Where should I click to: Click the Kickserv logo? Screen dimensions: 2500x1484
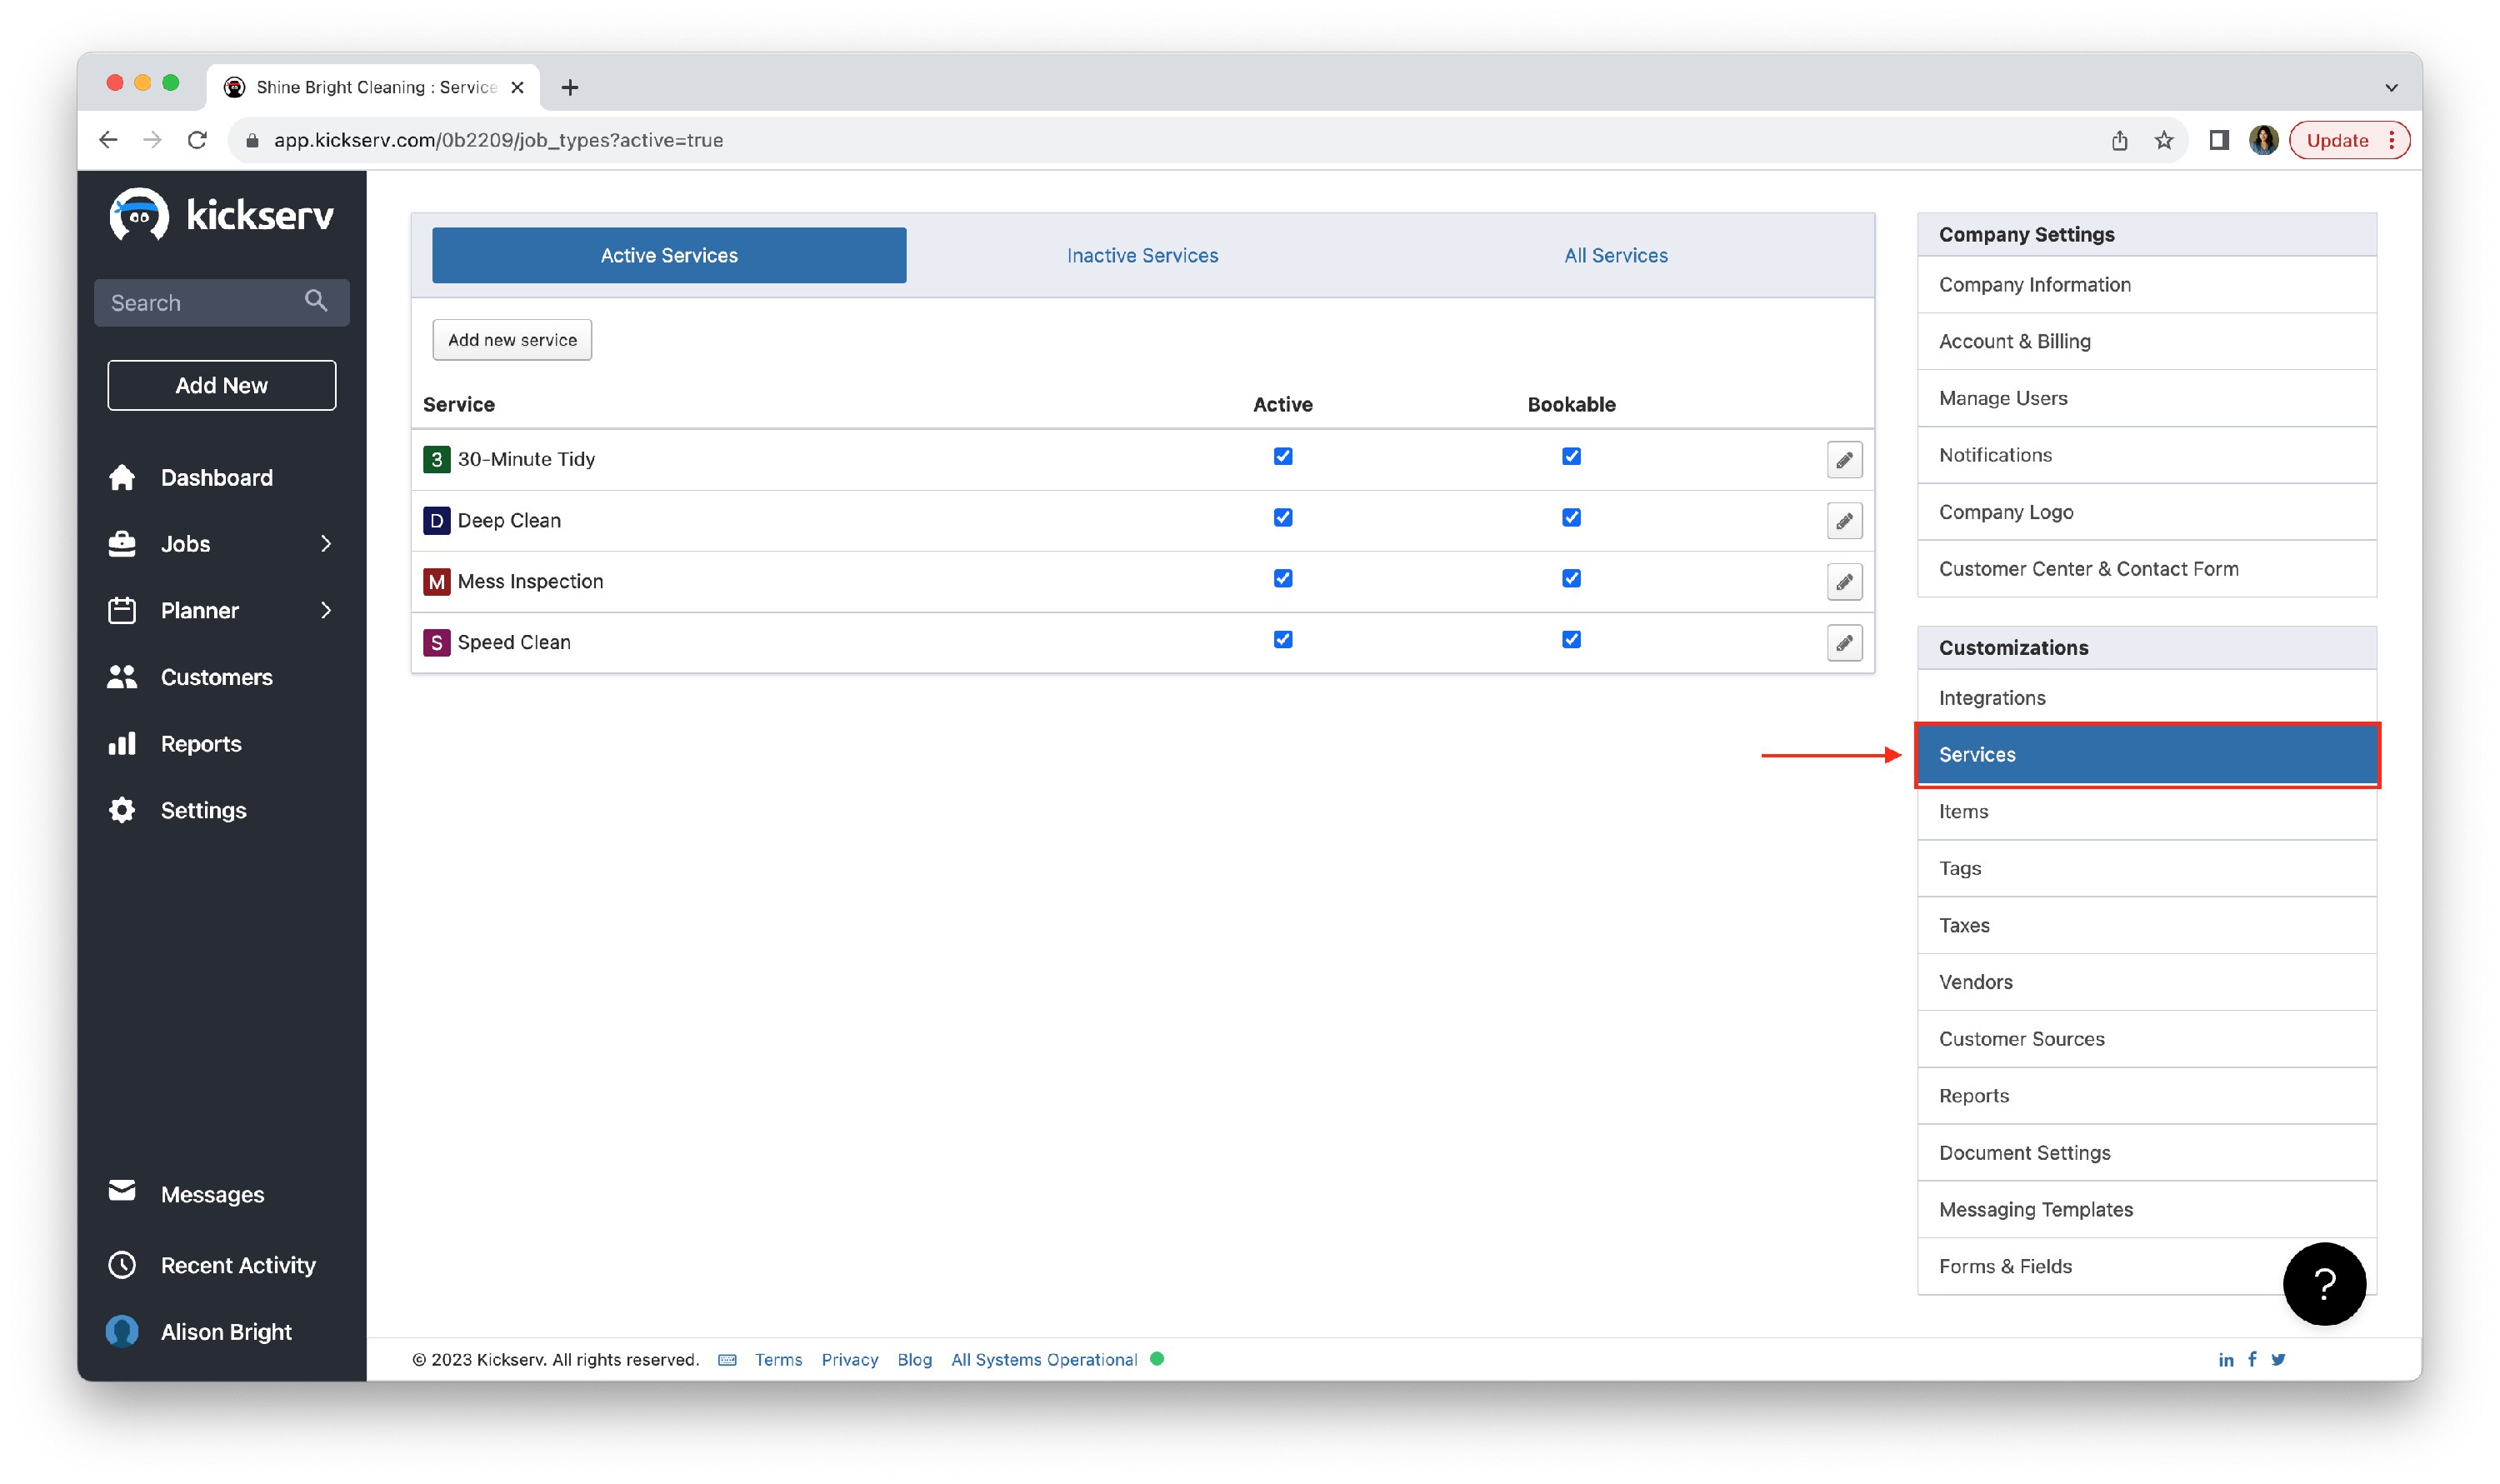pyautogui.click(x=221, y=215)
